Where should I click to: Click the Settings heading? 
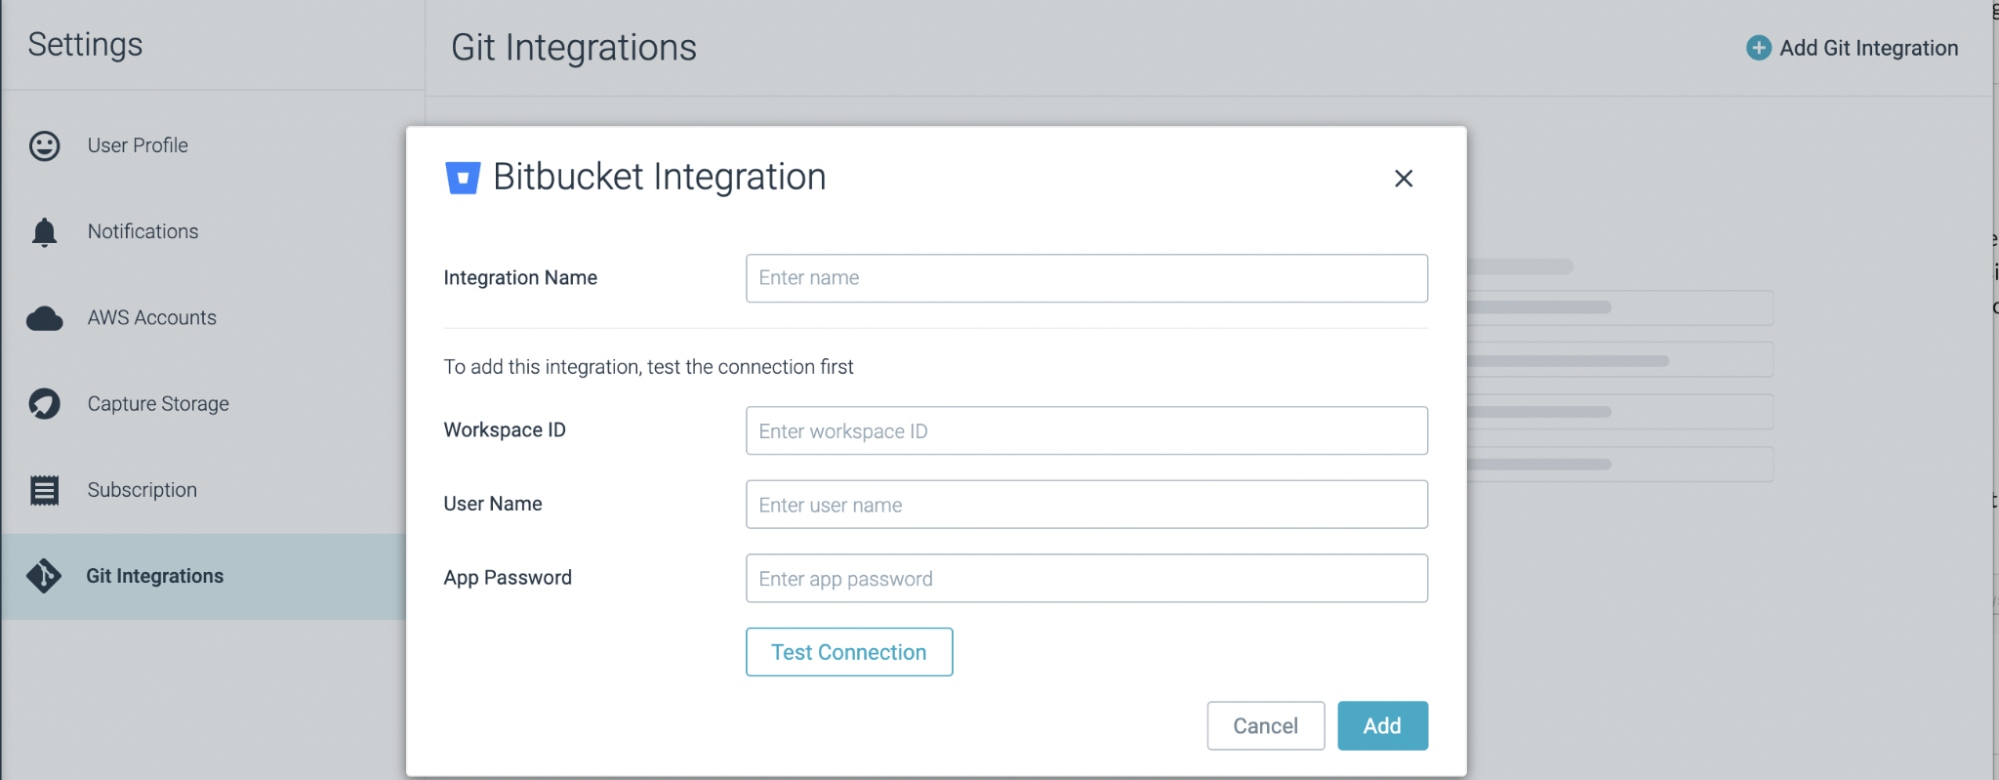pos(85,45)
